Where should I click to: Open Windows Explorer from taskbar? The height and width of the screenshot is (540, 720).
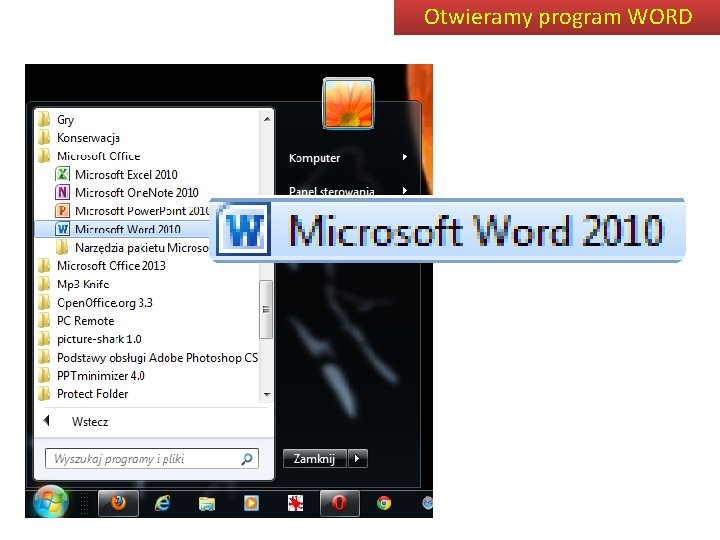click(x=207, y=504)
